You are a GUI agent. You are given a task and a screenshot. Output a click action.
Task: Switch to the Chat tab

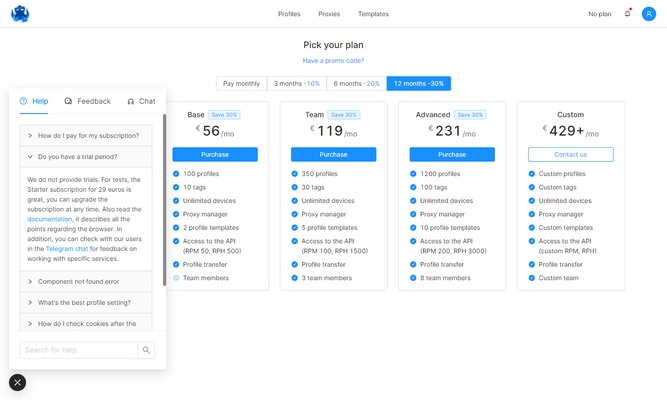(x=141, y=101)
